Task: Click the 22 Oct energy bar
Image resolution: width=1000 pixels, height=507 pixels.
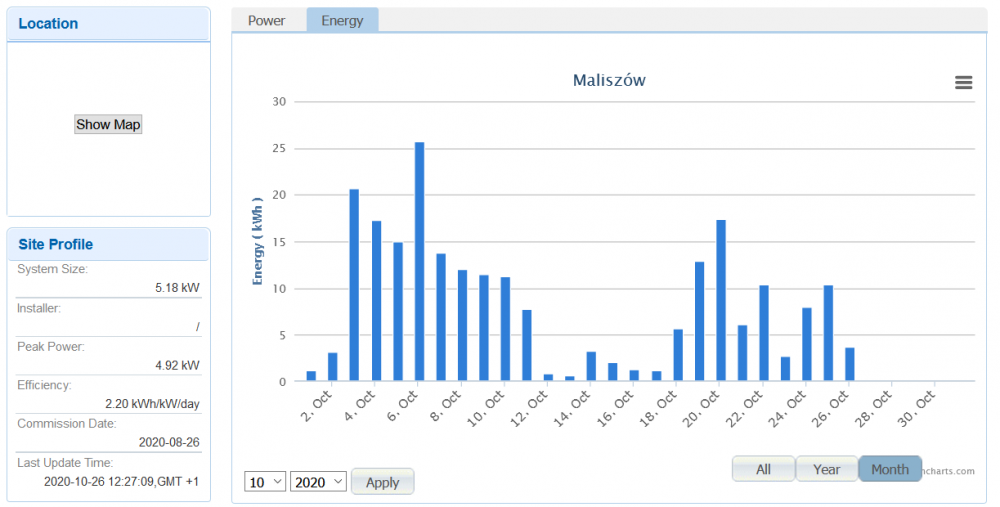Action: [764, 333]
